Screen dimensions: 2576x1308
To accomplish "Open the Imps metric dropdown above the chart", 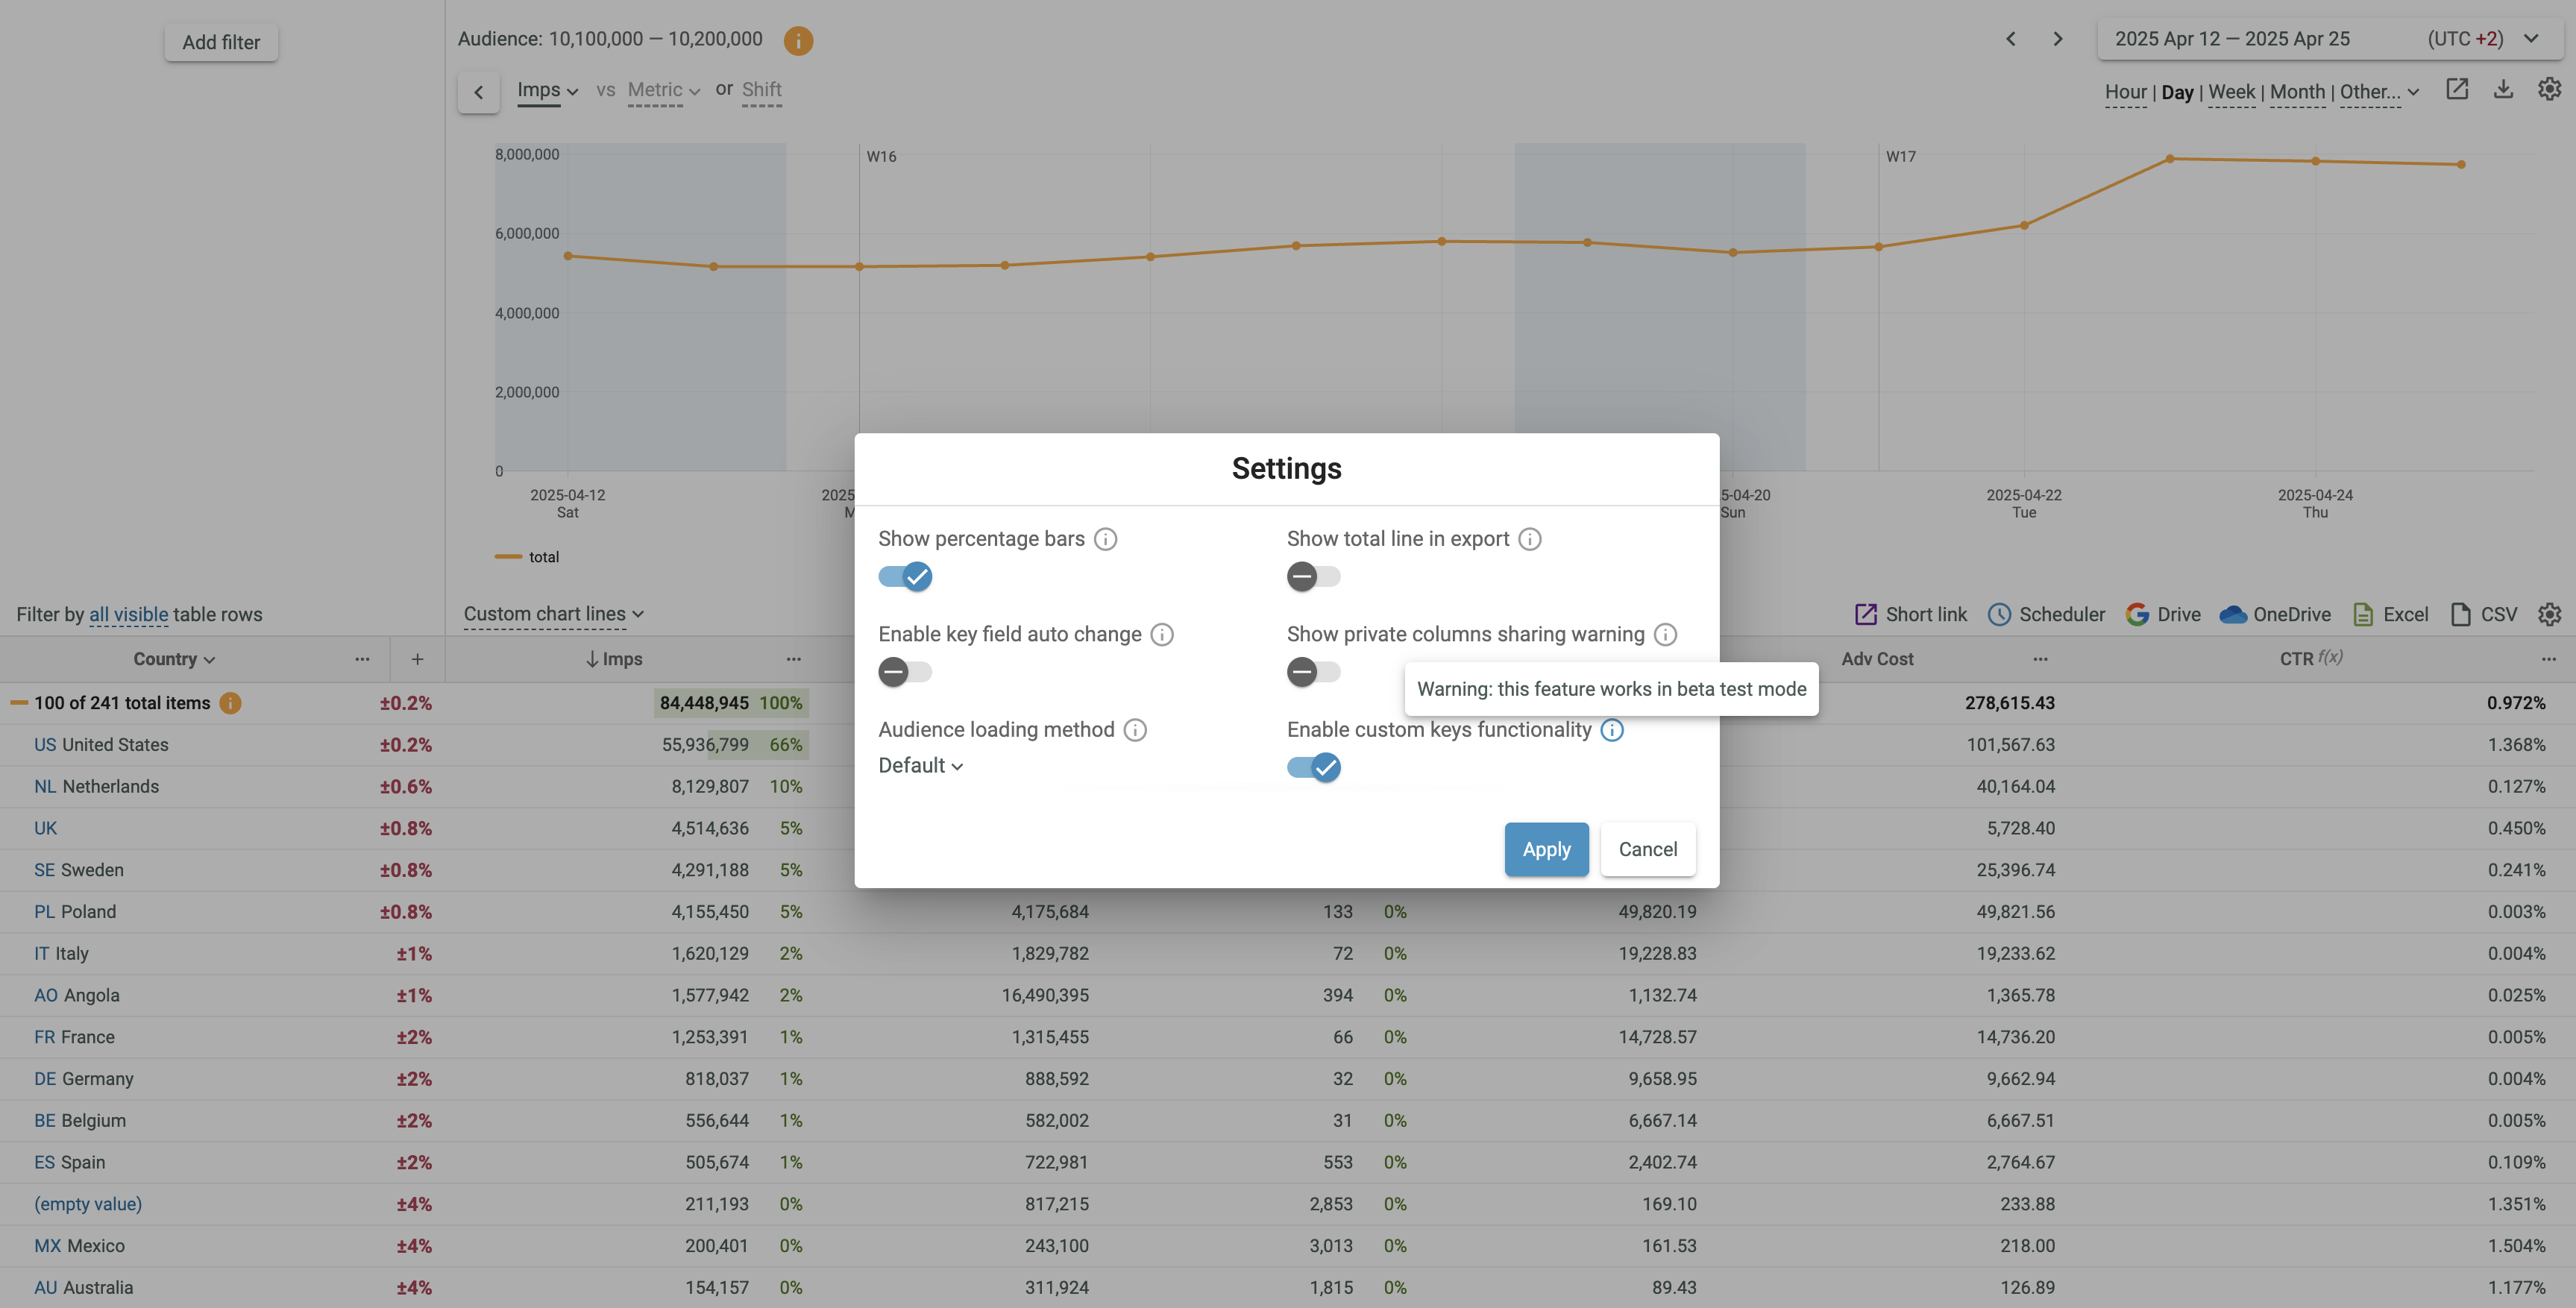I will [x=547, y=90].
